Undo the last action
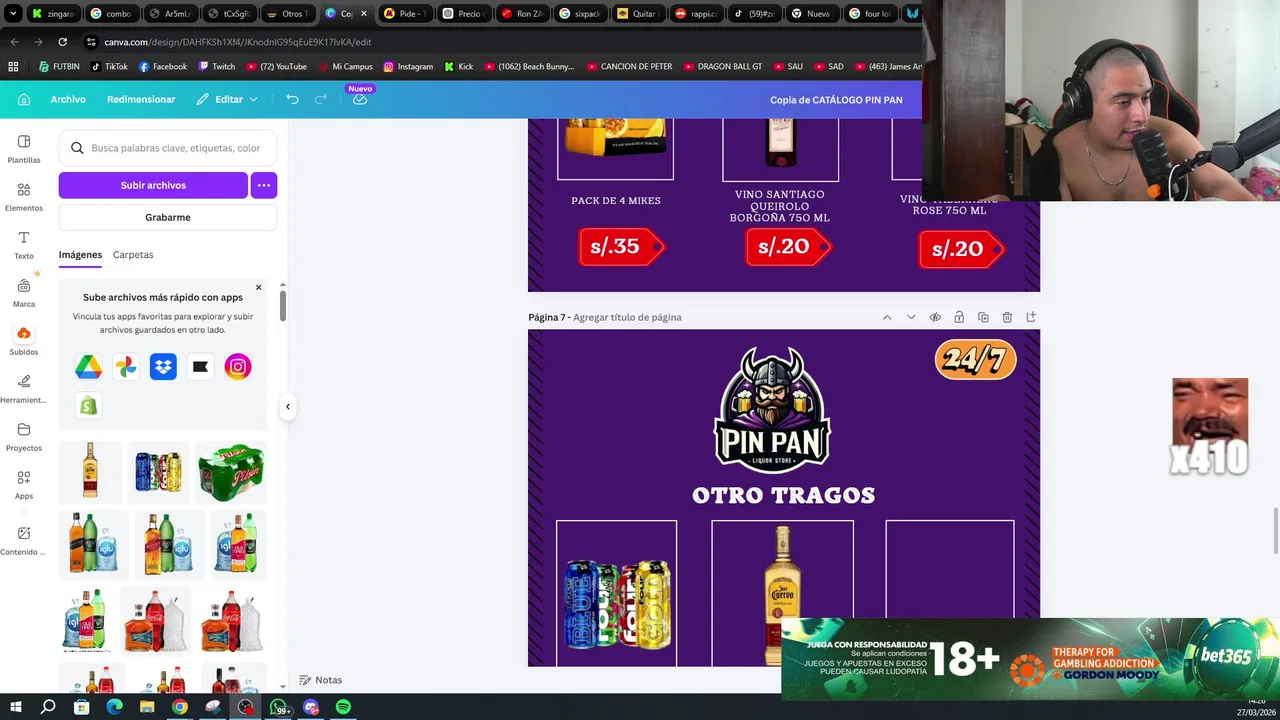This screenshot has height=720, width=1280. pos(292,99)
